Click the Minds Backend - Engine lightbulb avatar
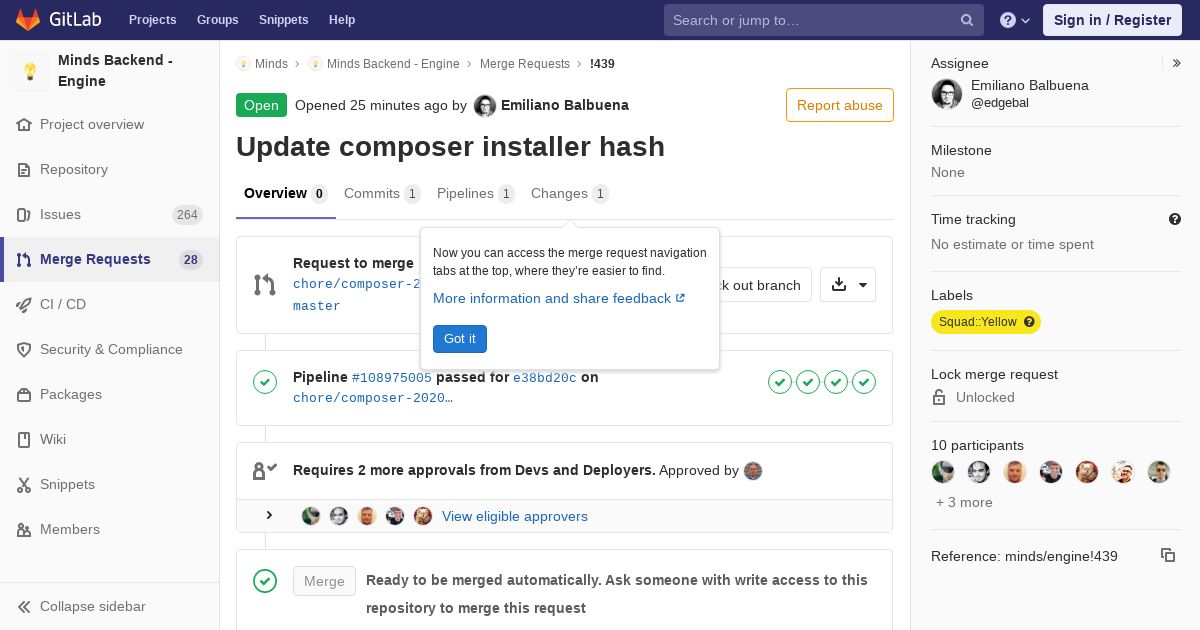The height and width of the screenshot is (630, 1200). pyautogui.click(x=30, y=71)
